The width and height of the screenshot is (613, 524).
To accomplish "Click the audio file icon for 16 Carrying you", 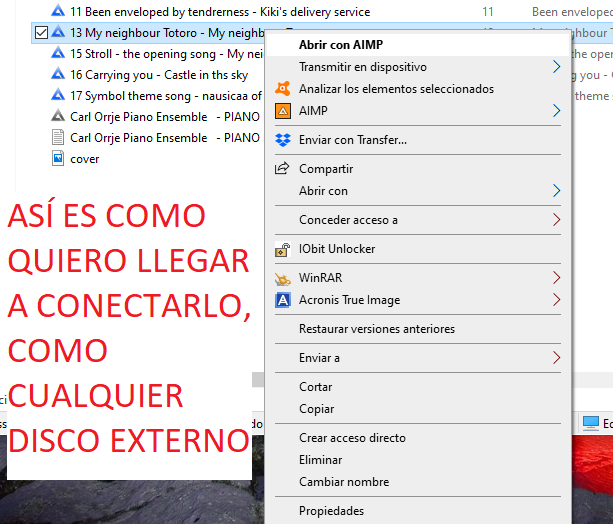I will pyautogui.click(x=58, y=75).
